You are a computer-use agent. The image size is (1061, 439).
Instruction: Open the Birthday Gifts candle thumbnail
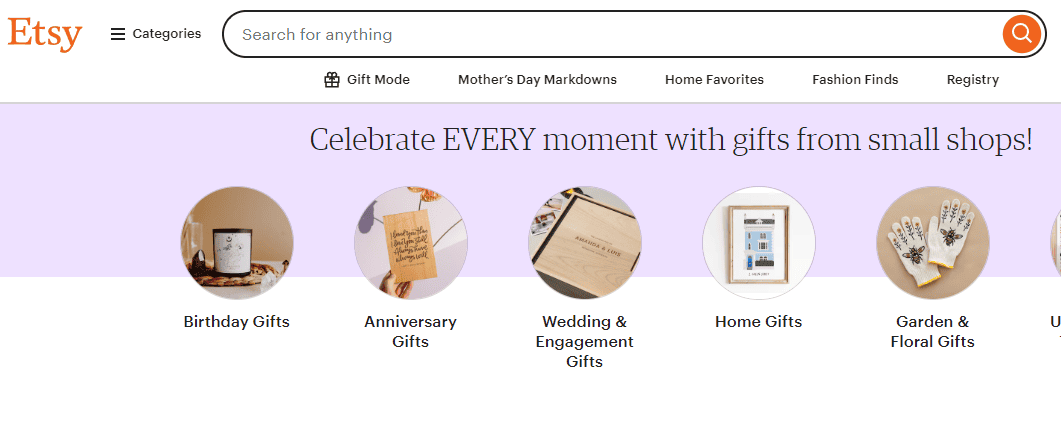tap(237, 243)
